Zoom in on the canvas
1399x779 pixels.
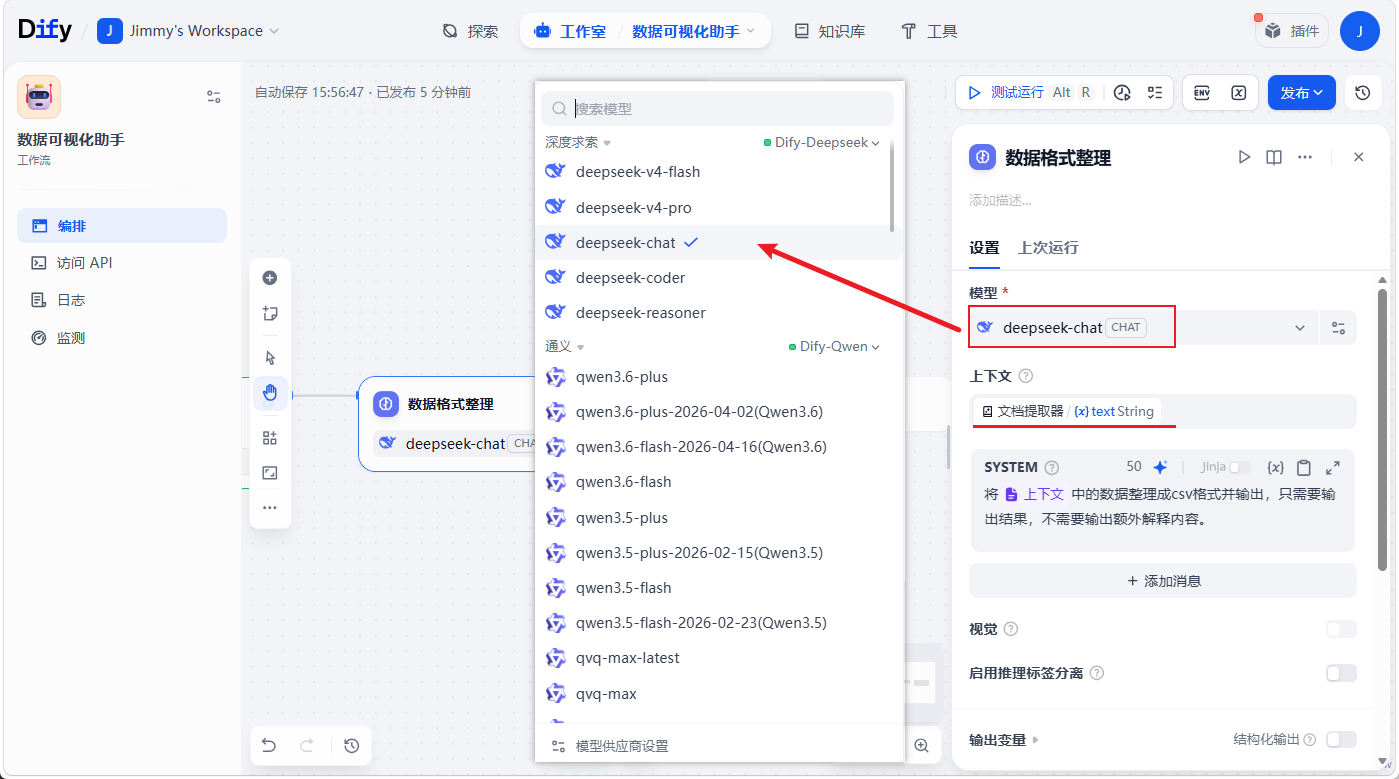coord(921,745)
